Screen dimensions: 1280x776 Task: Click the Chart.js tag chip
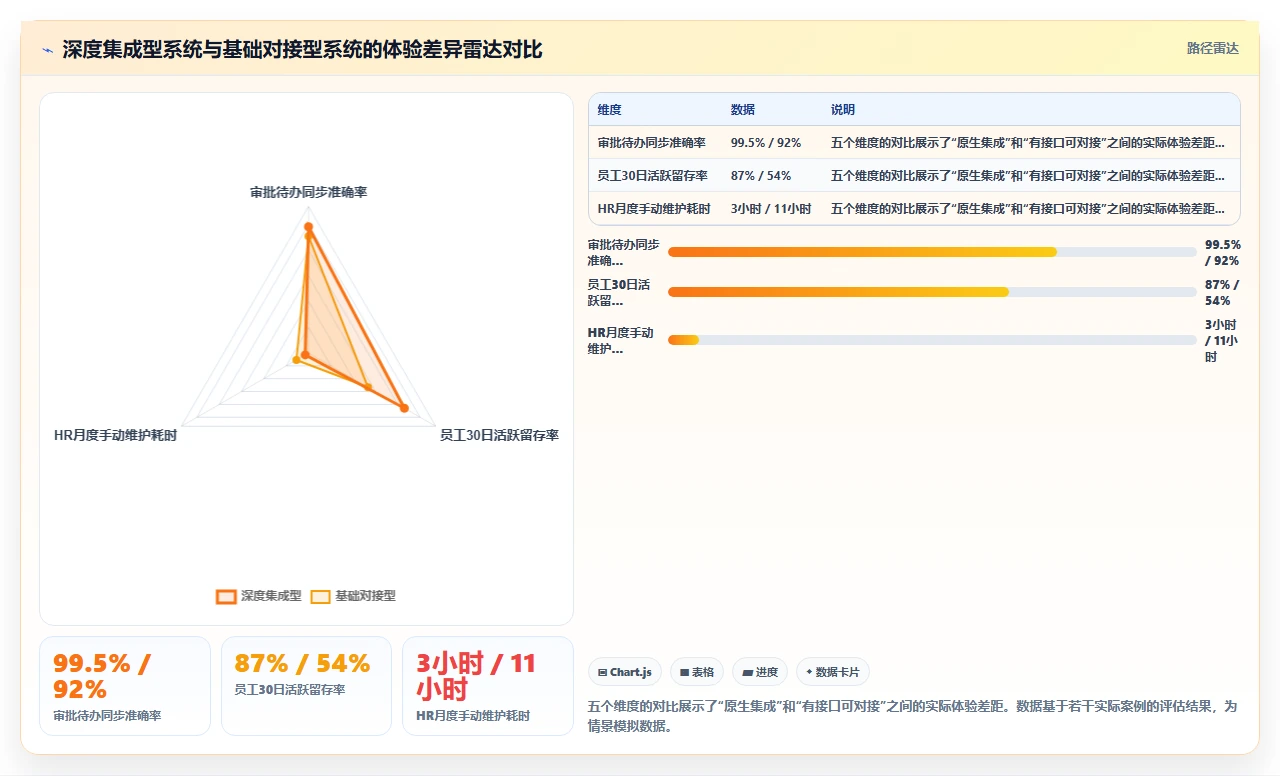tap(625, 672)
